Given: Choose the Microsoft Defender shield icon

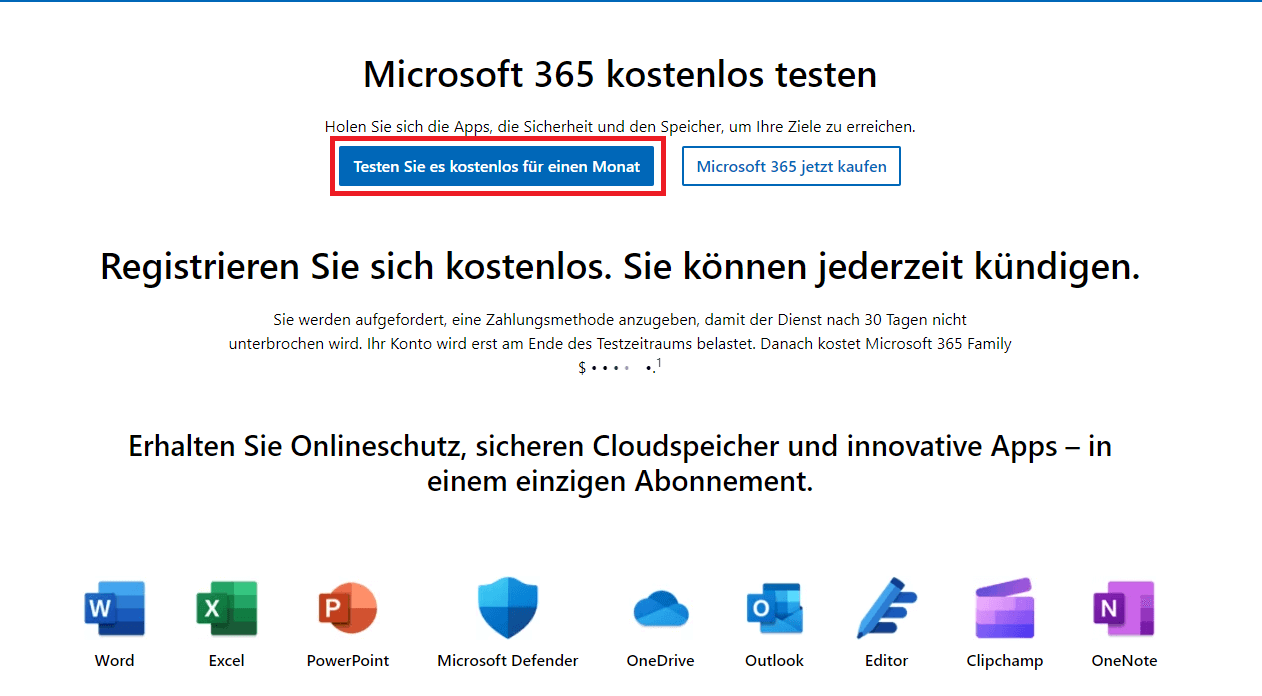Looking at the screenshot, I should coord(508,608).
